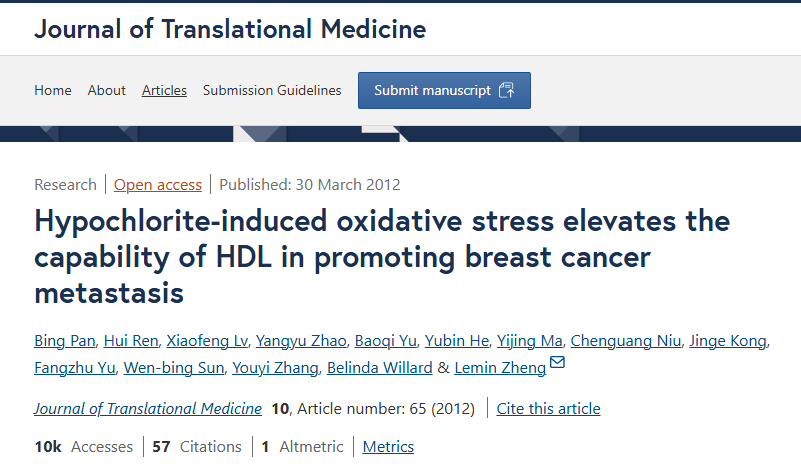
Task: Go to the Articles navigation link
Action: click(164, 90)
